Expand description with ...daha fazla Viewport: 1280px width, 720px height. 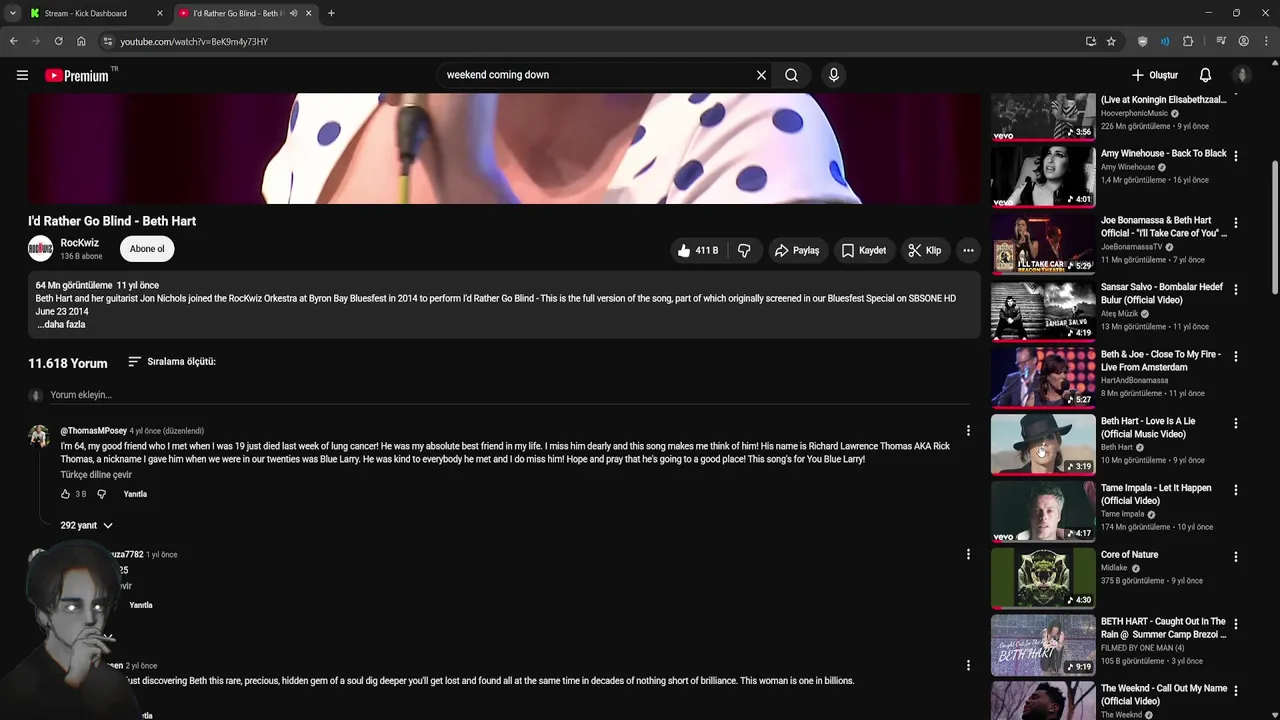click(x=61, y=325)
